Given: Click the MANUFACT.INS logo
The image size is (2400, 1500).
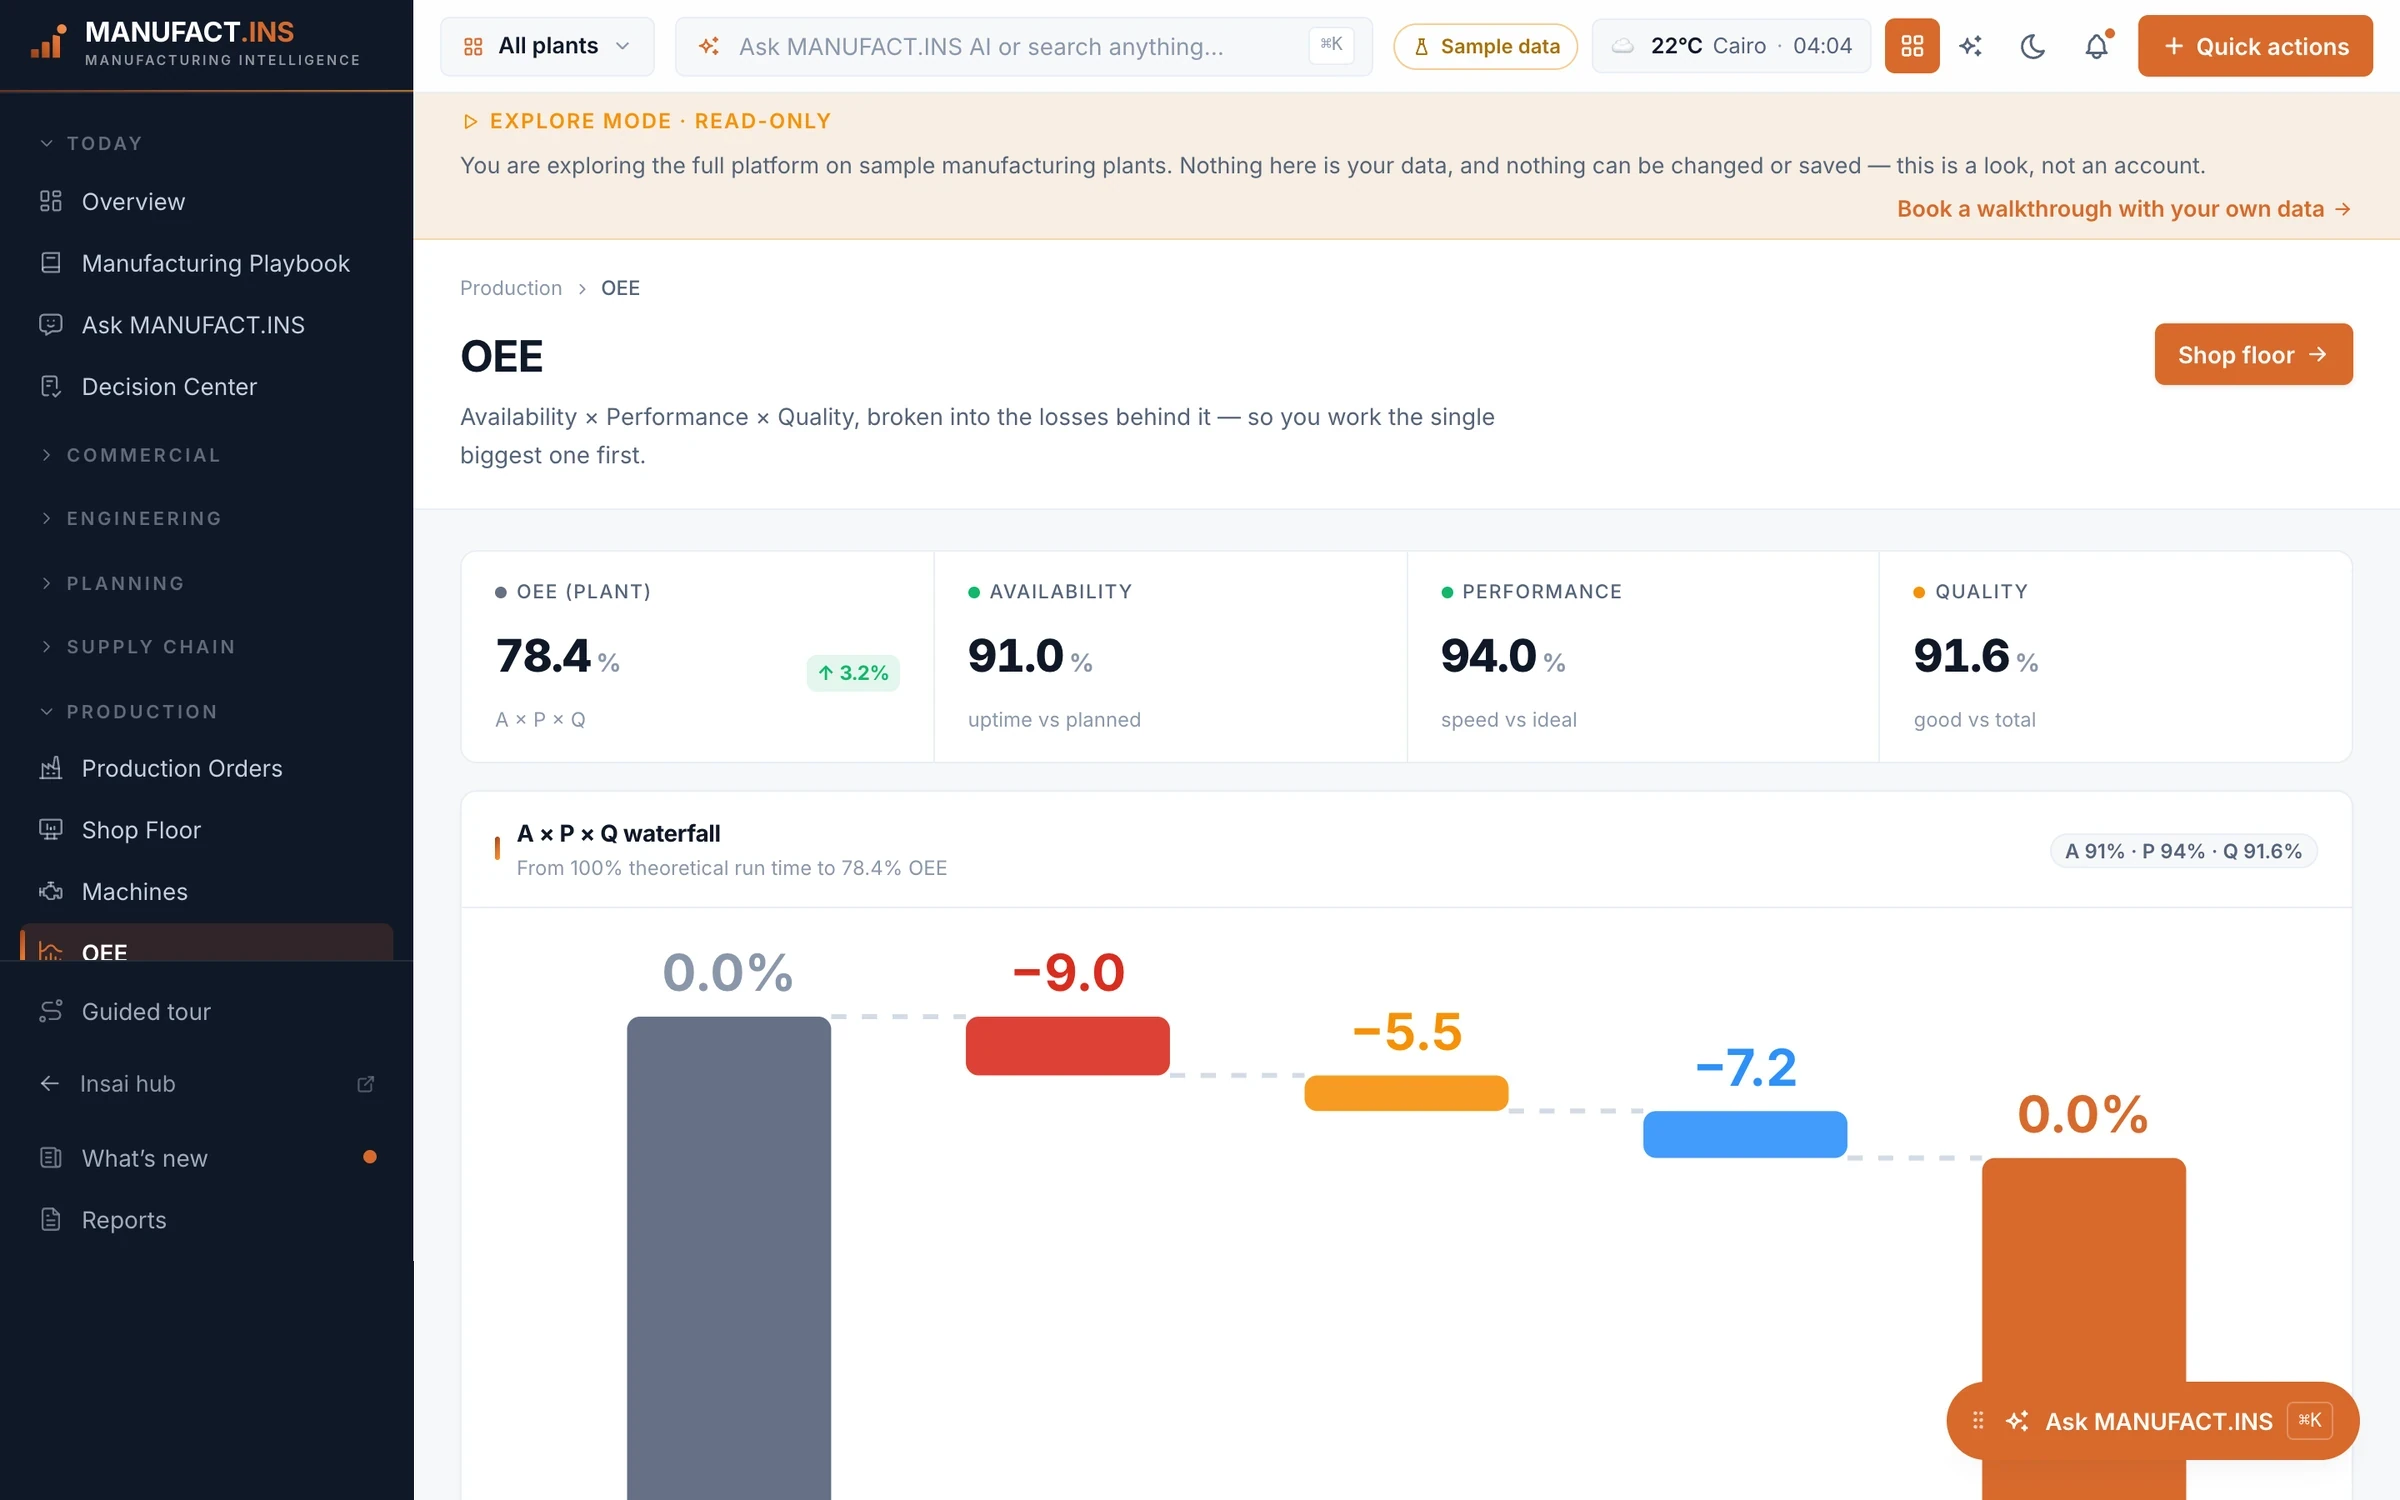Looking at the screenshot, I should coord(195,44).
